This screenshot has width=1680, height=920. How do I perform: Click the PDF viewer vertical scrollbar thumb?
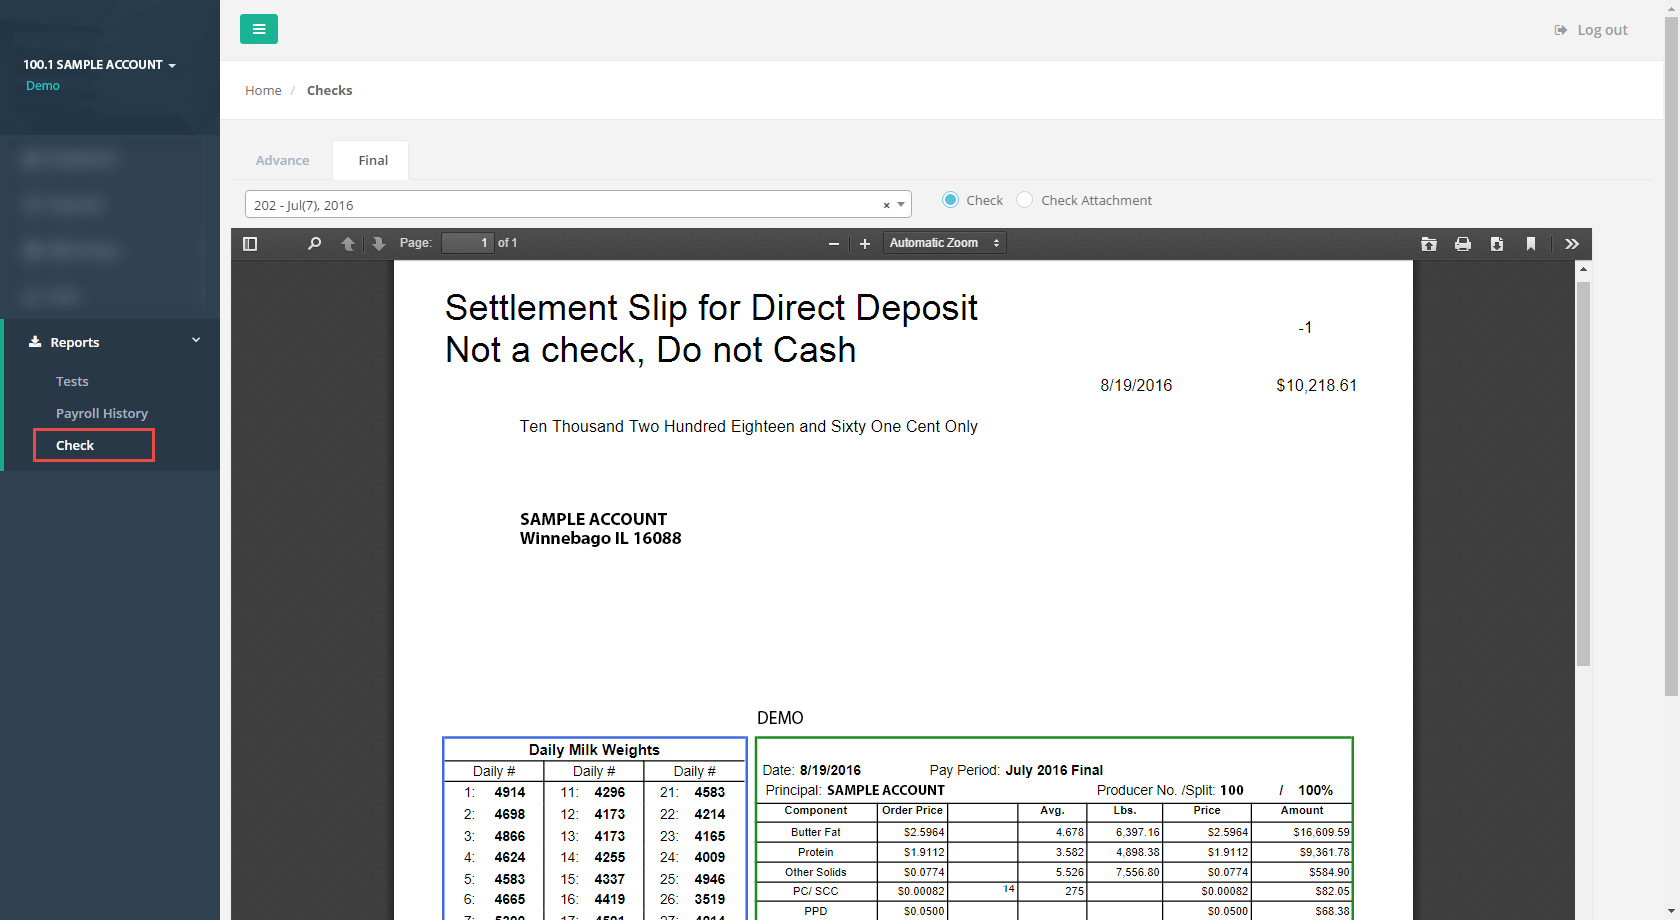(1583, 473)
